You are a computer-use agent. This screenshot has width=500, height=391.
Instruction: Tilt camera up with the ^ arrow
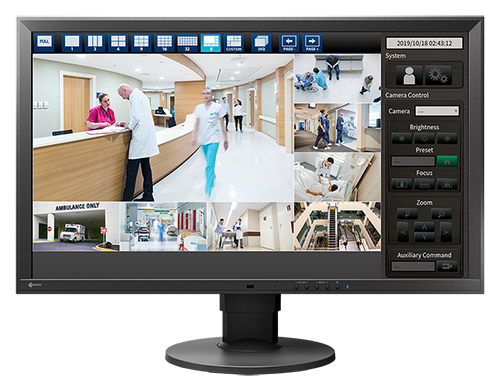[424, 227]
